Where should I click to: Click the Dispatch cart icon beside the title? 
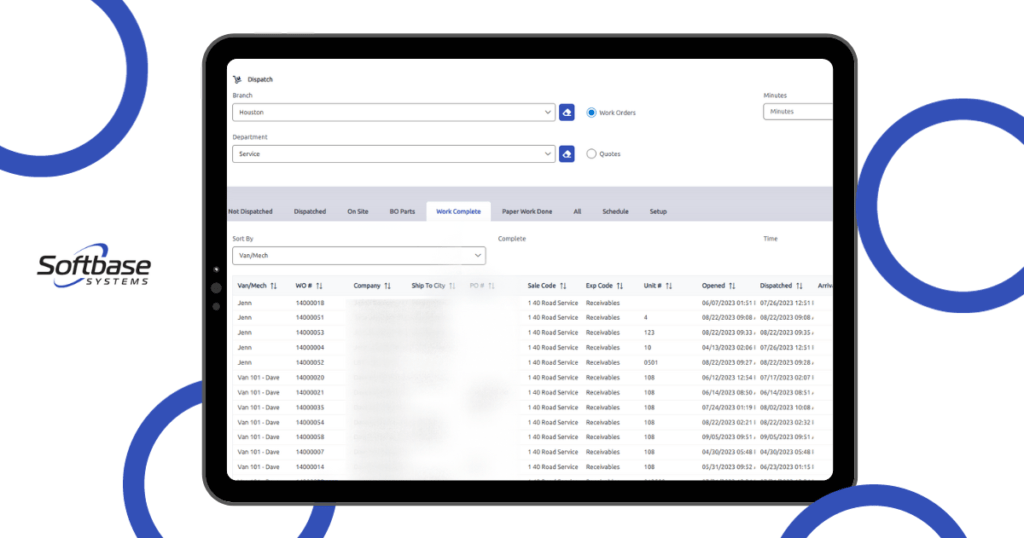(237, 80)
